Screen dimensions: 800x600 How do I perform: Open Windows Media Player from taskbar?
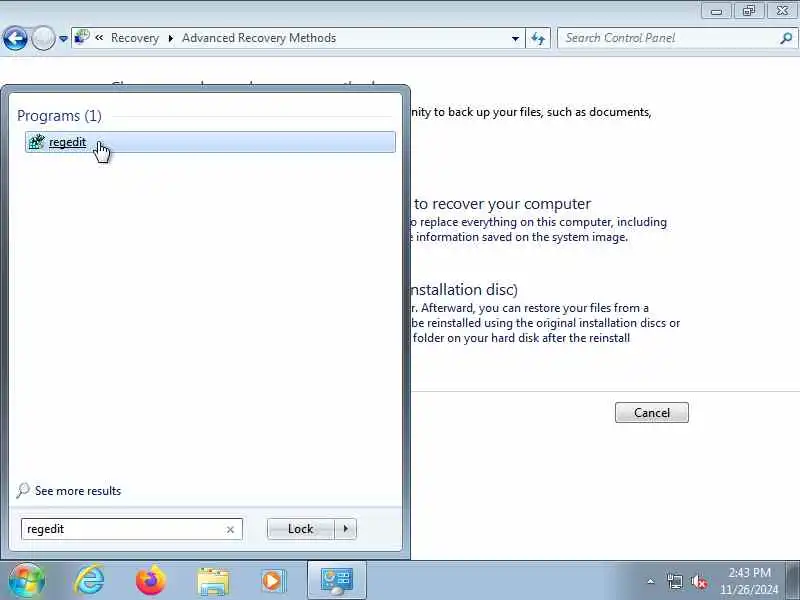tap(274, 581)
